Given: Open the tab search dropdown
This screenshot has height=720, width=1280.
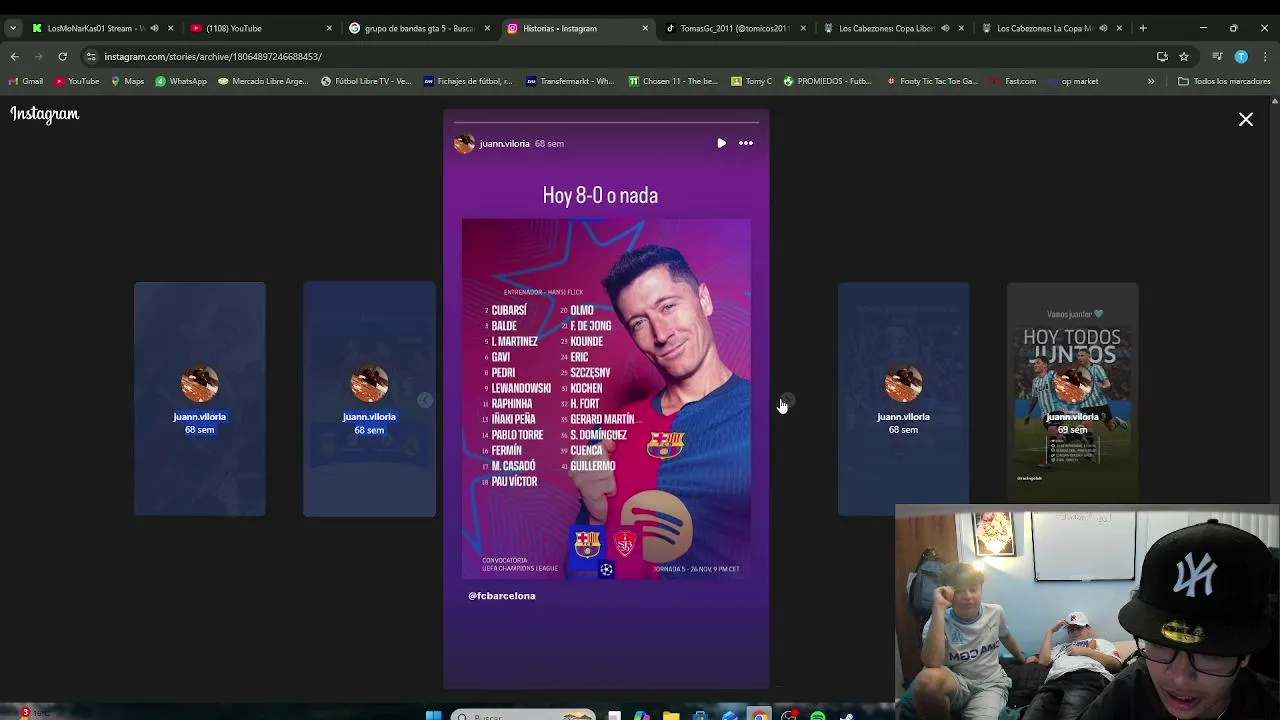Looking at the screenshot, I should click(12, 28).
